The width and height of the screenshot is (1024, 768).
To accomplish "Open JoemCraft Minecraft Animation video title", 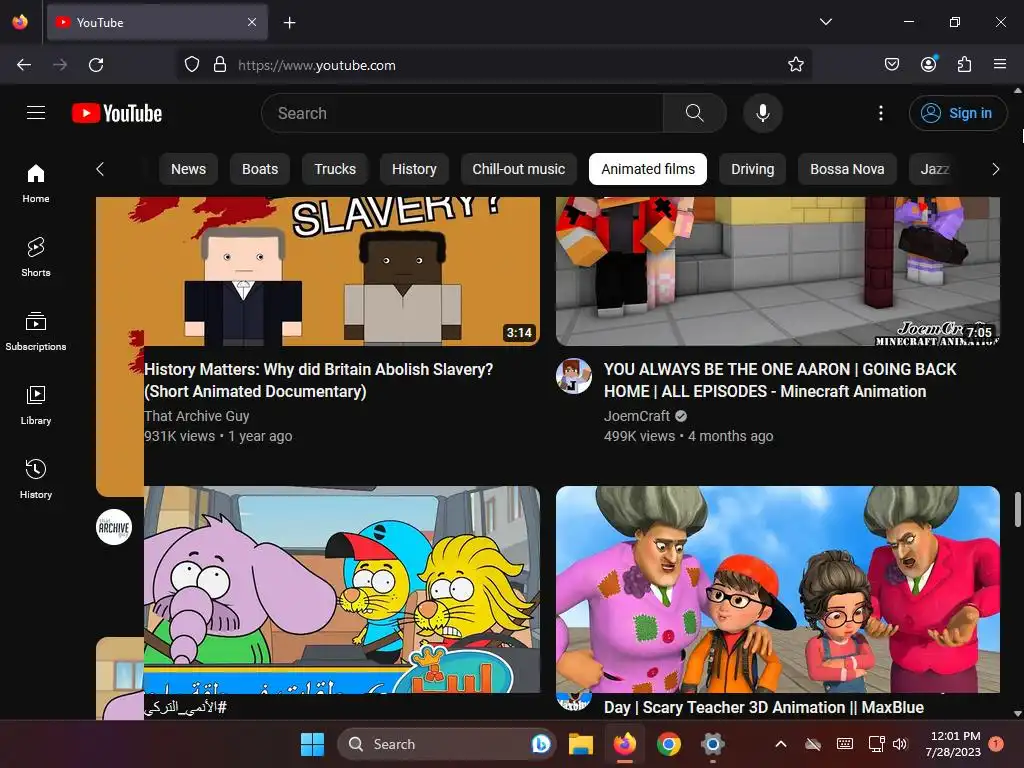I will [x=780, y=380].
